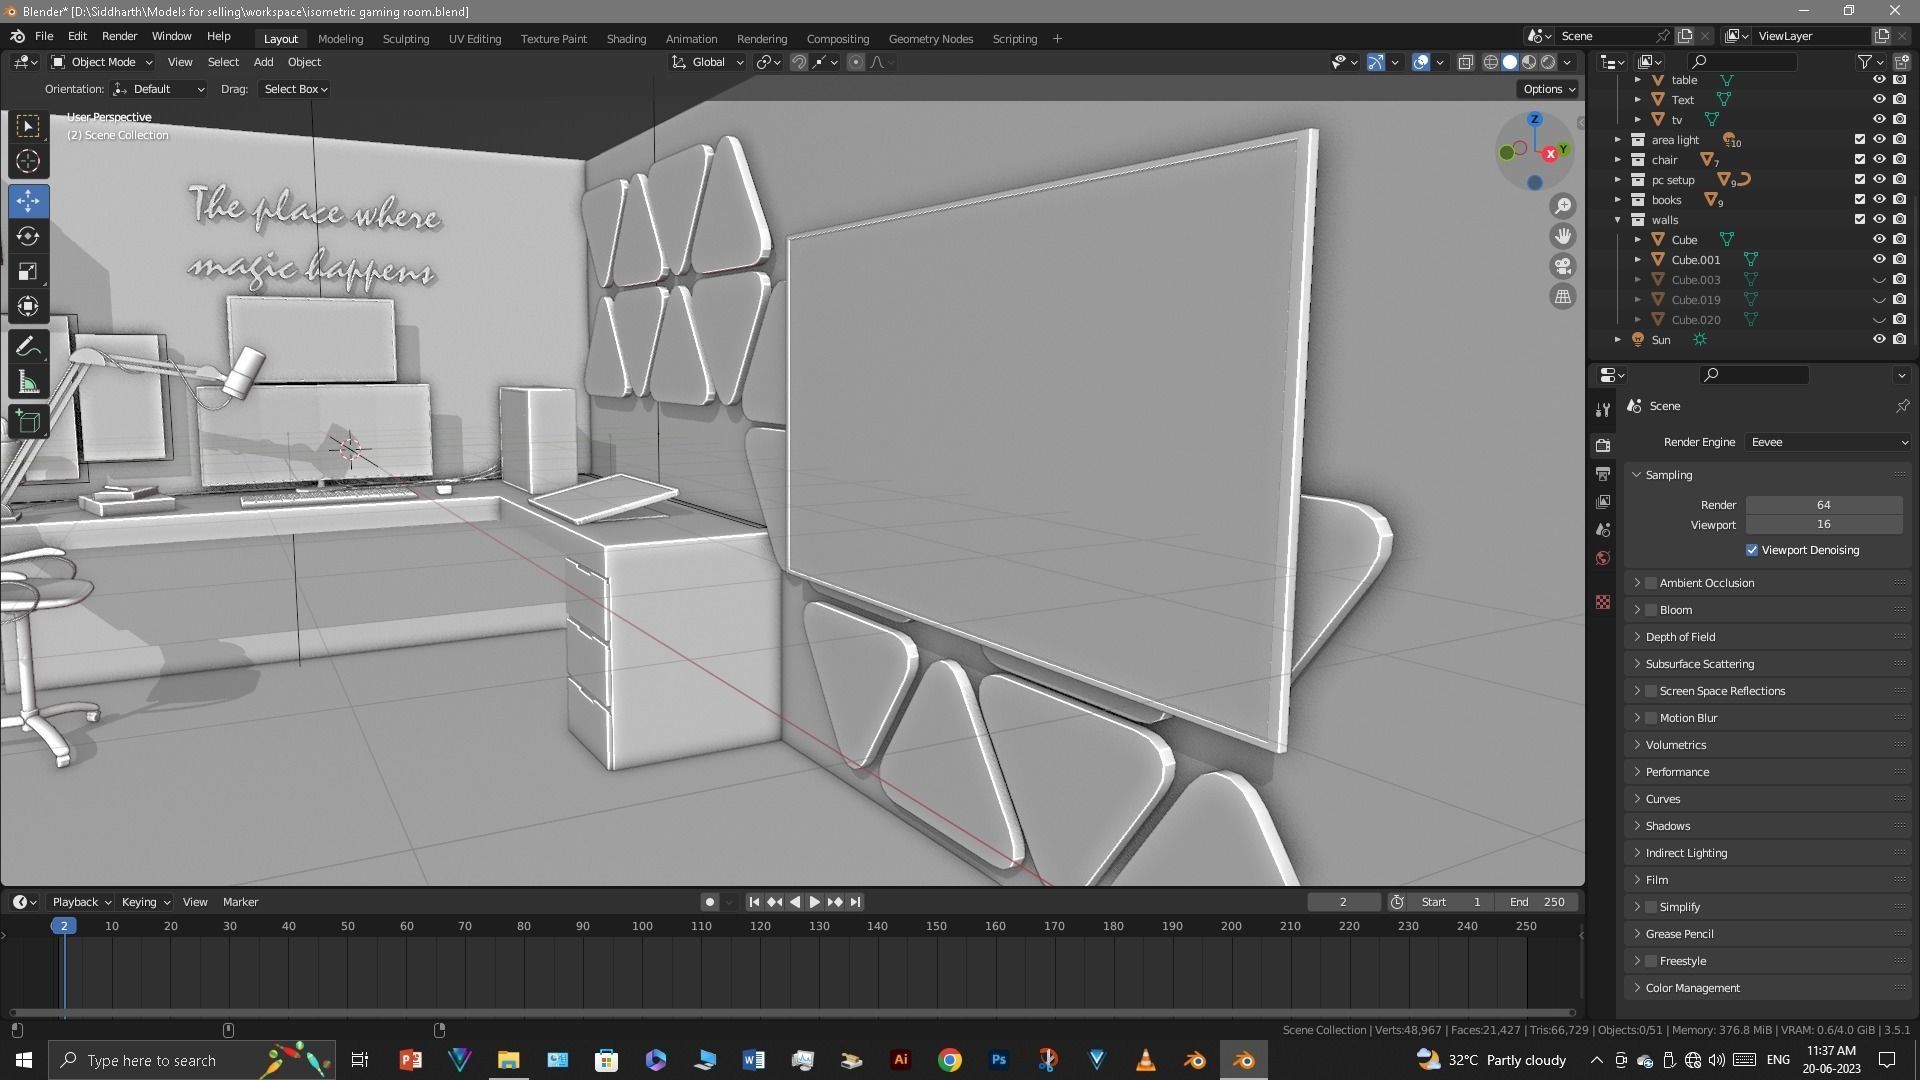Open the Texture properties tab
1920x1080 pixels.
click(1603, 602)
